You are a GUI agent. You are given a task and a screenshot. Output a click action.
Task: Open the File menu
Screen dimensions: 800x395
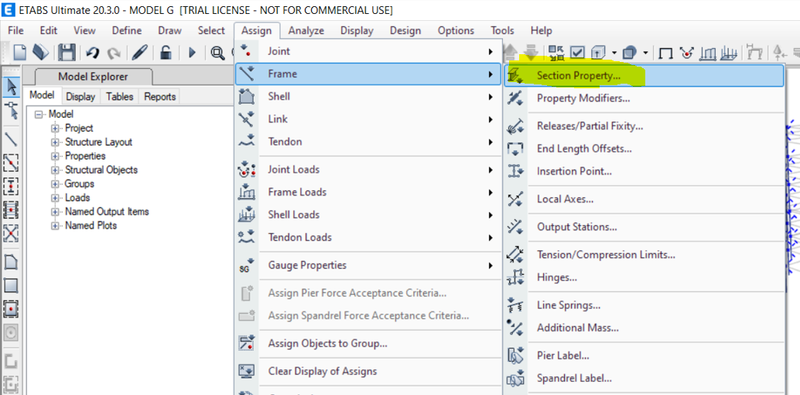pyautogui.click(x=16, y=31)
